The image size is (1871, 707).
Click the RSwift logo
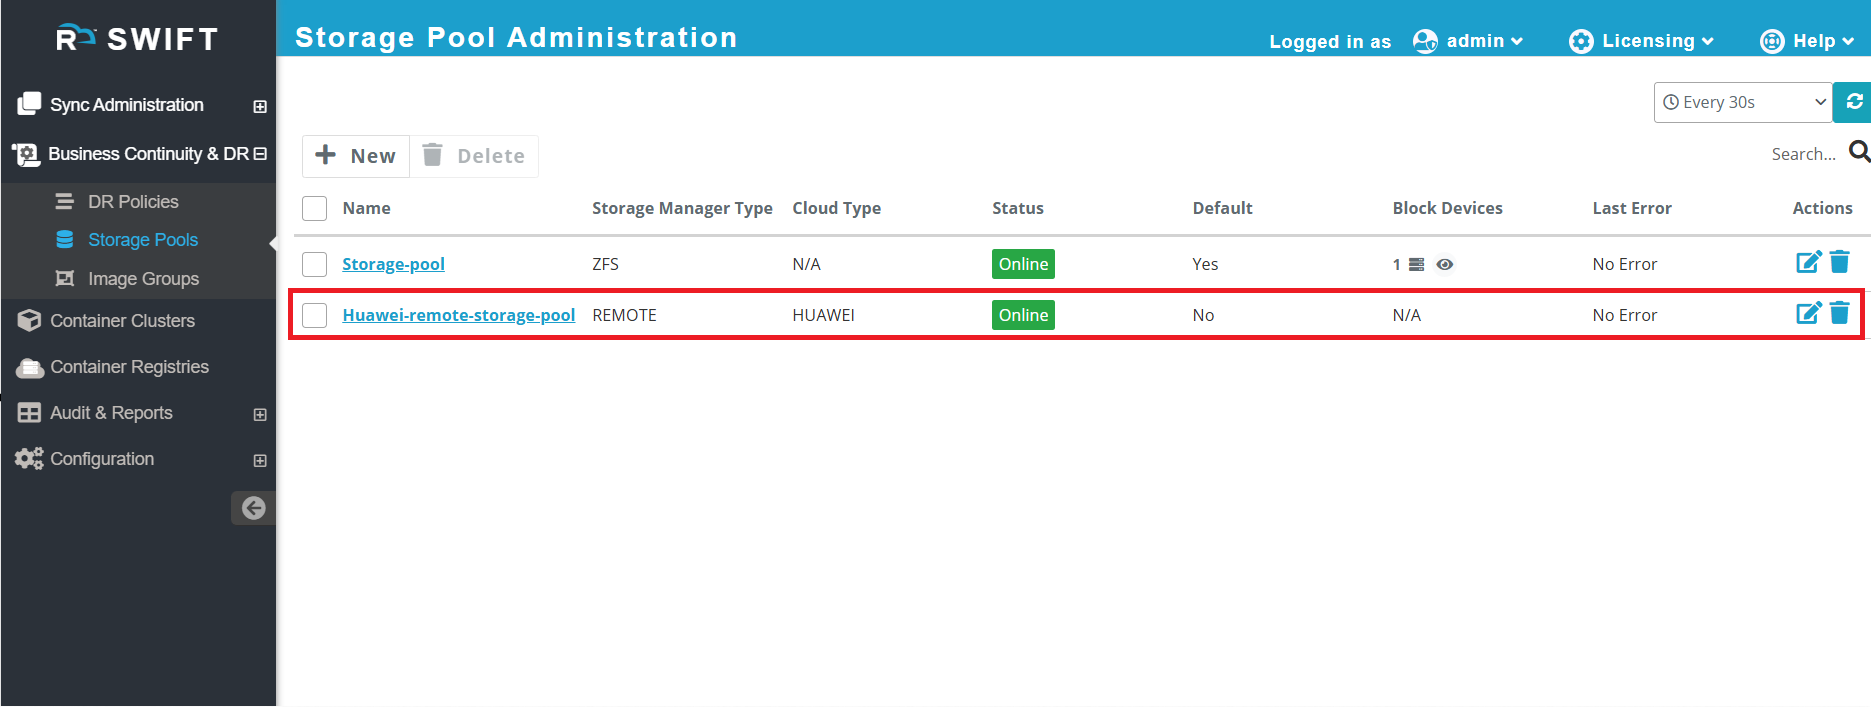coord(137,38)
